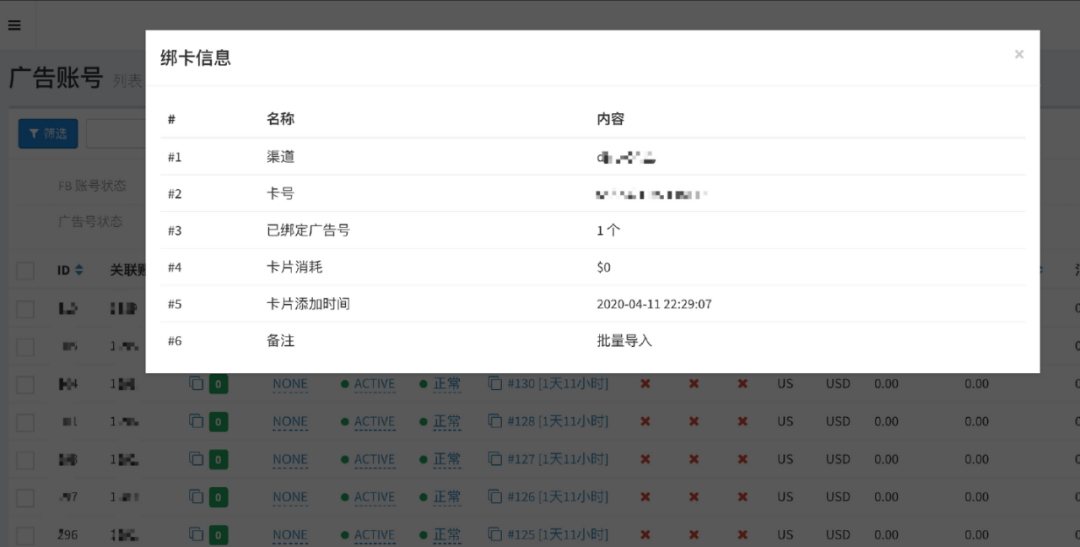Click the 正常 status in the #128 row
Viewport: 1080px width, 547px height.
(x=447, y=422)
